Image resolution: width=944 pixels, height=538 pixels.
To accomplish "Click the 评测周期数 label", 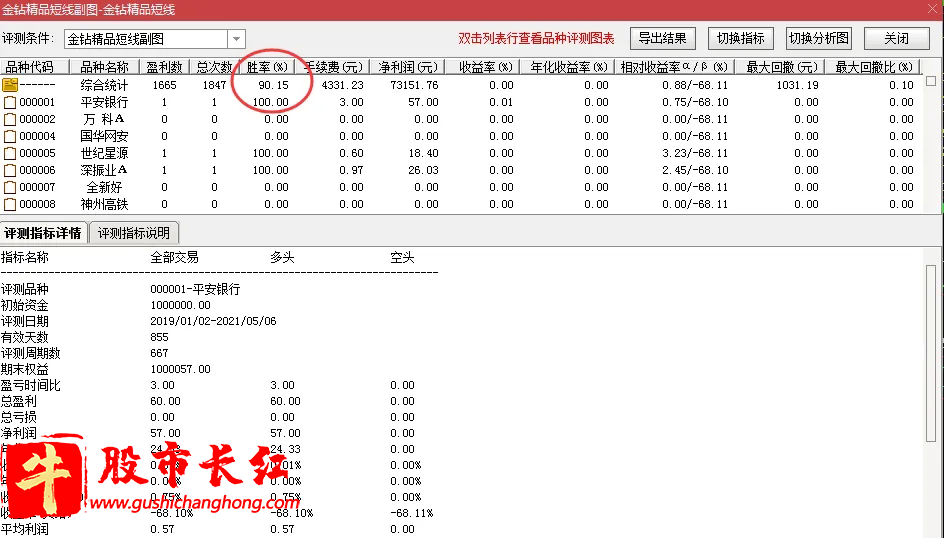I will point(31,353).
